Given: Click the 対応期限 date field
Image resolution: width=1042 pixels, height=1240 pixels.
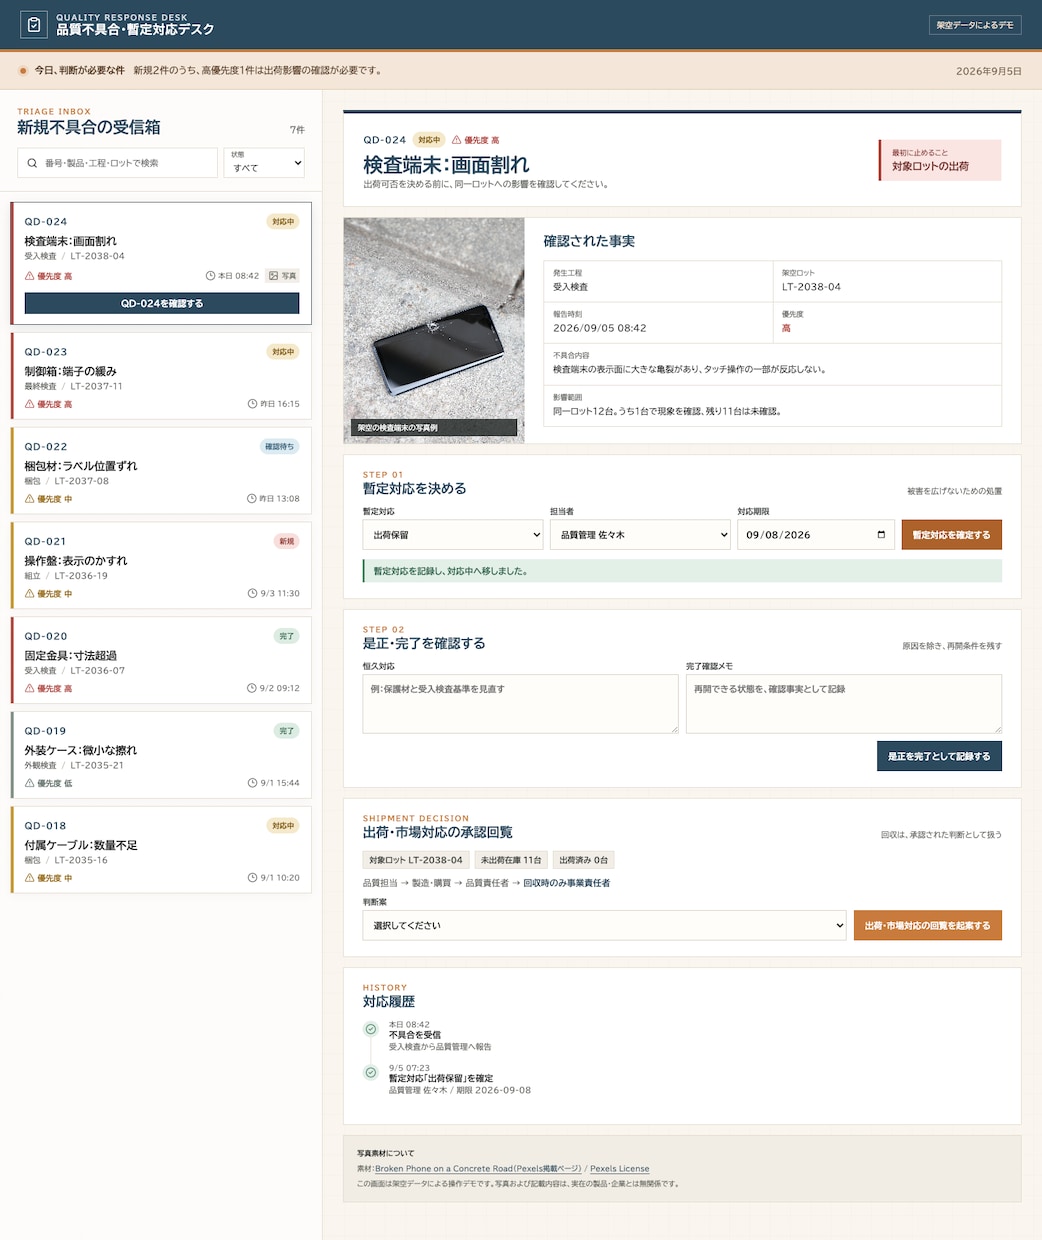Looking at the screenshot, I should tap(816, 535).
